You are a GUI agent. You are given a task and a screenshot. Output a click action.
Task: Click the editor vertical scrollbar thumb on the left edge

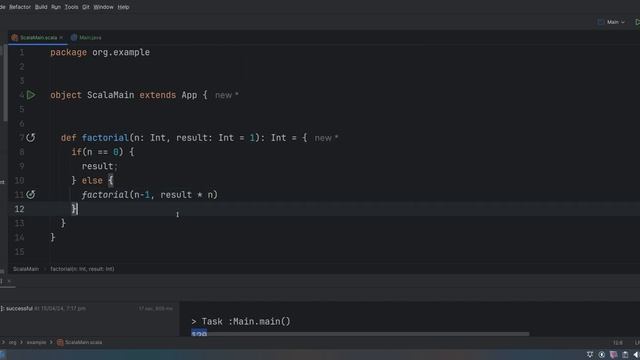click(4, 84)
